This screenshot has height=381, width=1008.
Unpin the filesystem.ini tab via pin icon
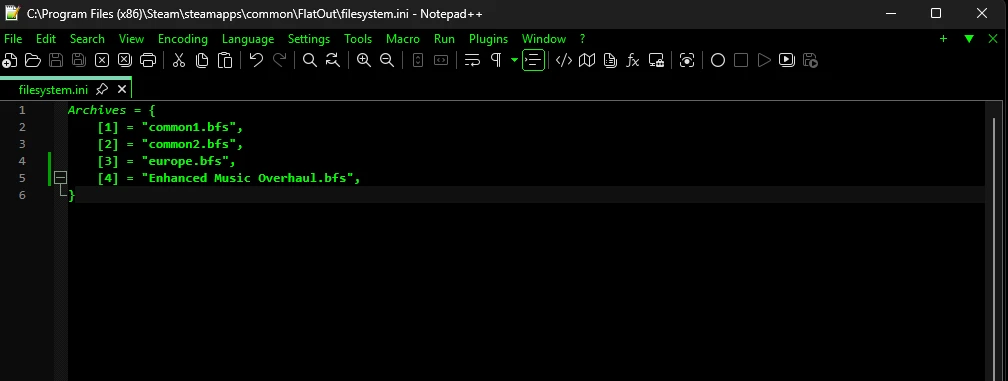(102, 89)
